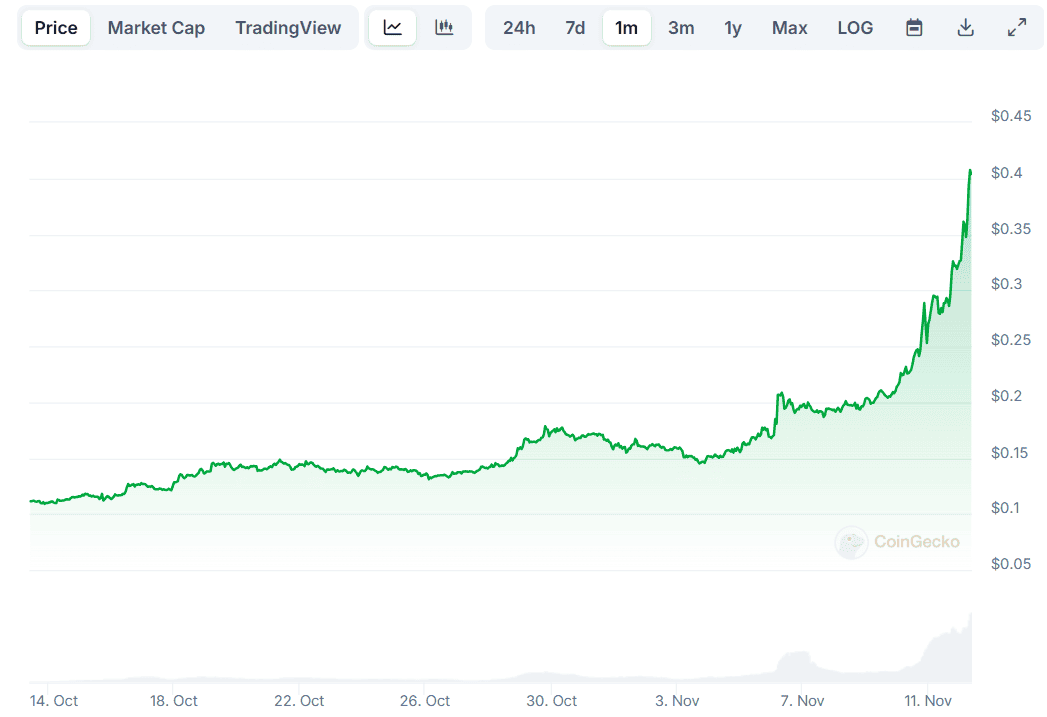
Task: Show Max price history
Action: click(789, 28)
